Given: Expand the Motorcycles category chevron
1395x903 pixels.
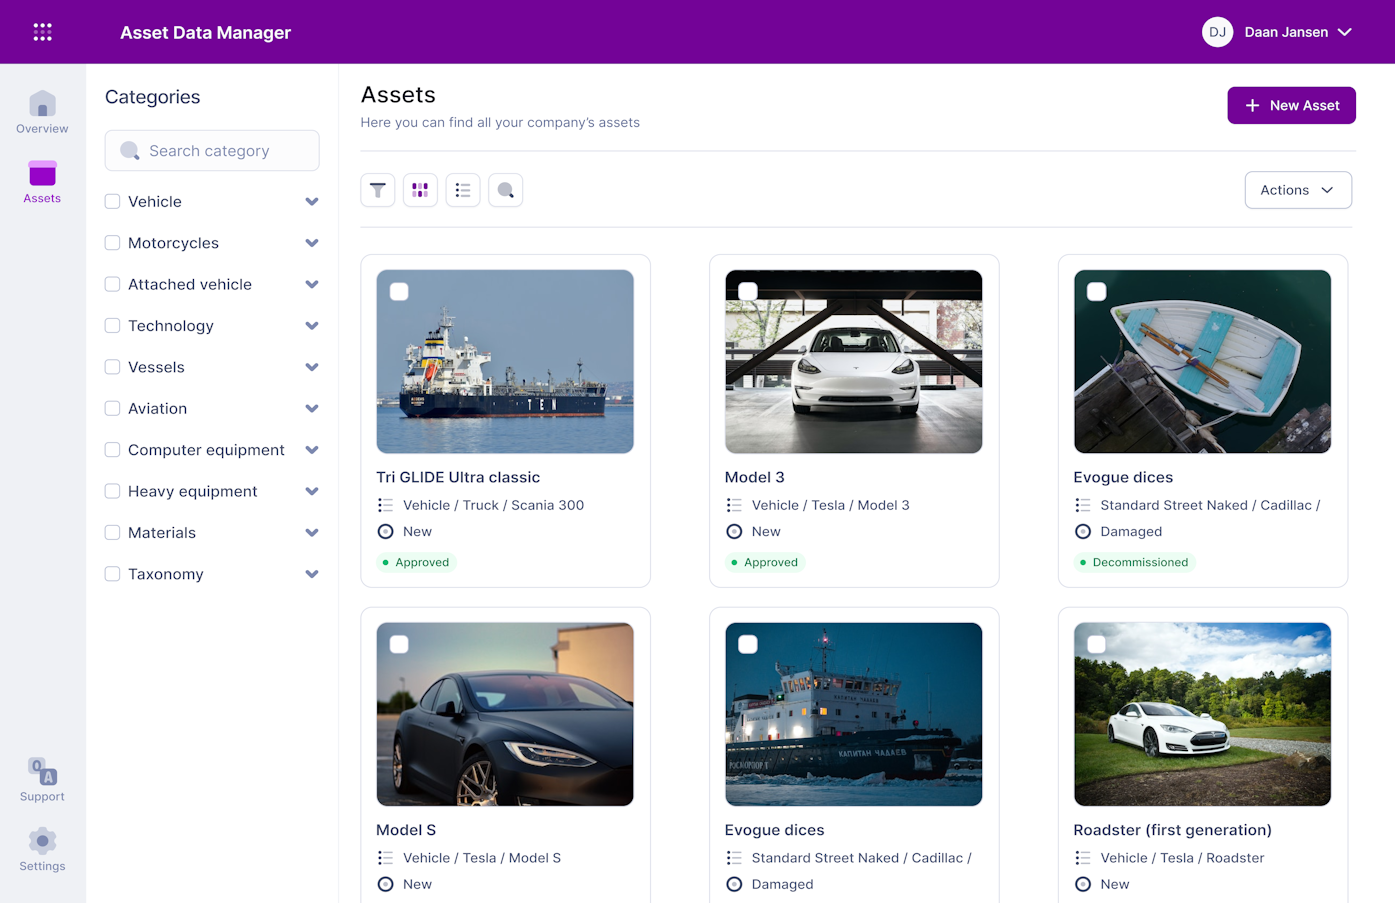Looking at the screenshot, I should pyautogui.click(x=312, y=243).
